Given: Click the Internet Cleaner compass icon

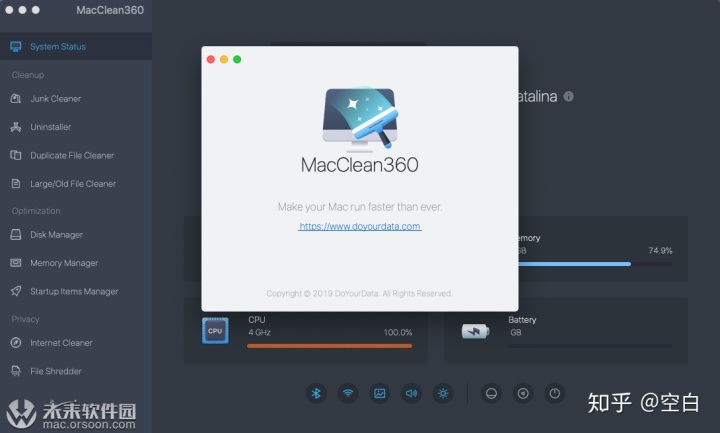Looking at the screenshot, I should [x=16, y=343].
